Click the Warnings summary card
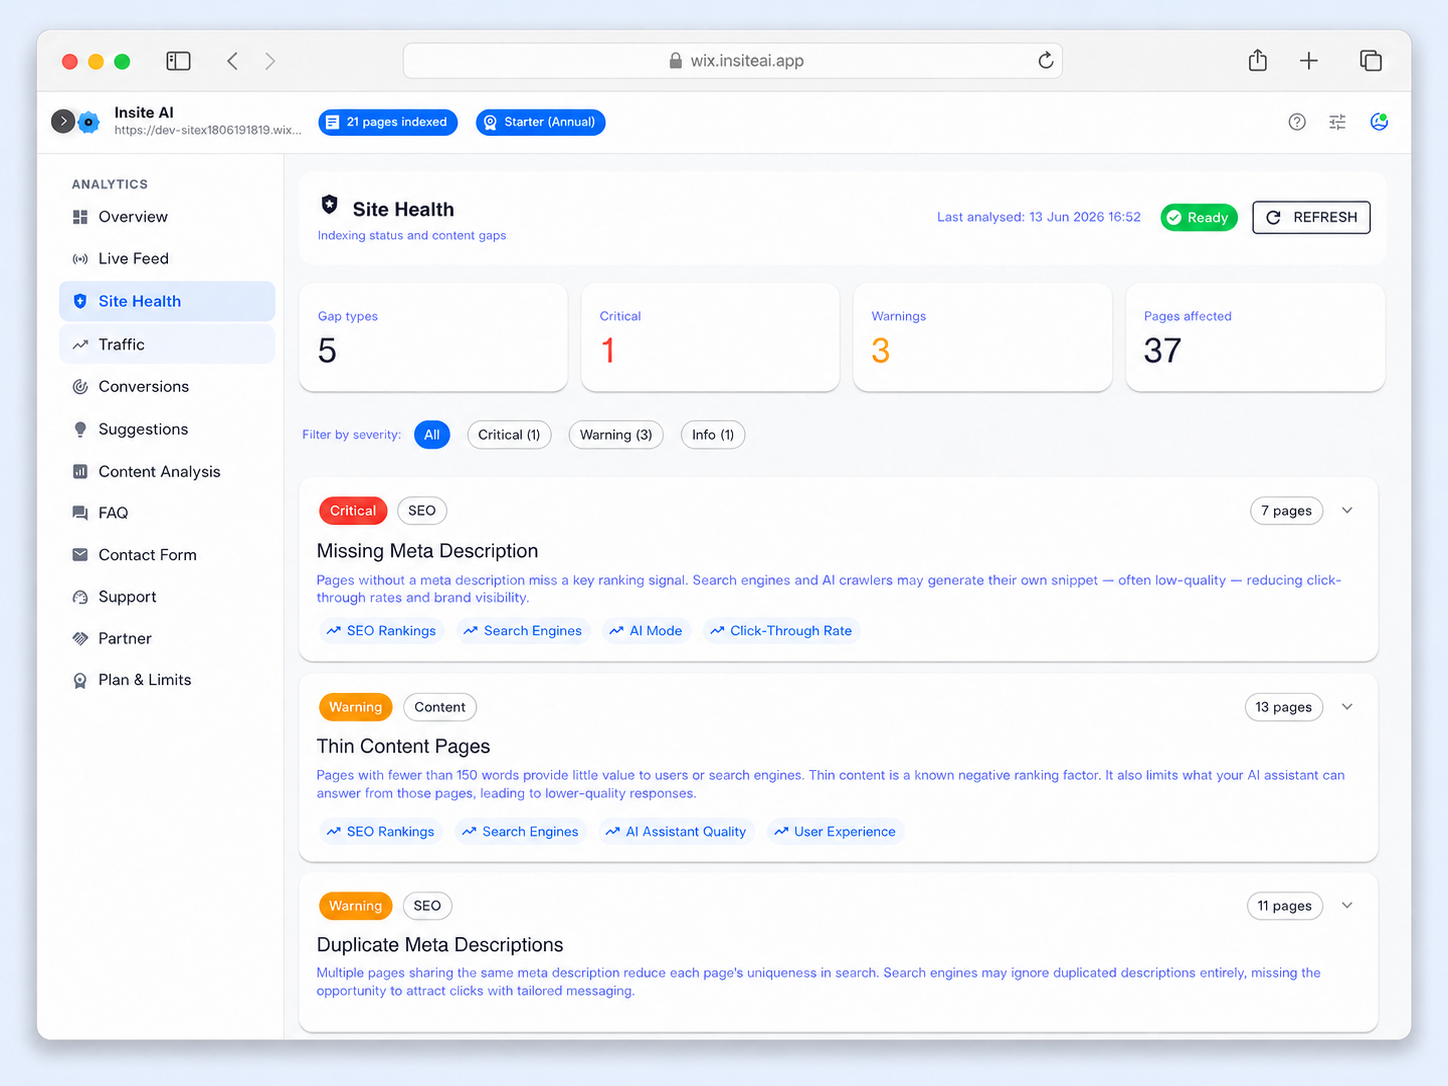The image size is (1448, 1086). 982,337
